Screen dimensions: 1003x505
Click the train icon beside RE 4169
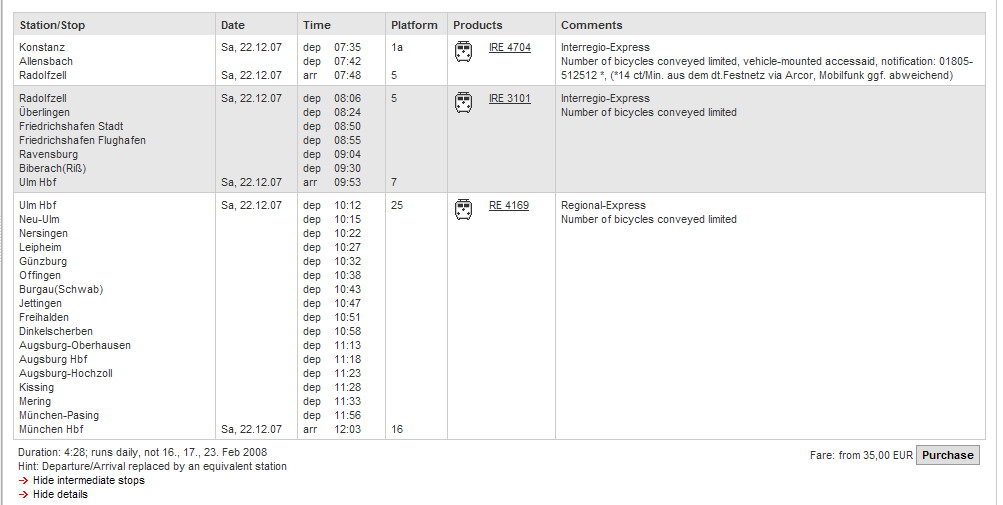pos(464,210)
